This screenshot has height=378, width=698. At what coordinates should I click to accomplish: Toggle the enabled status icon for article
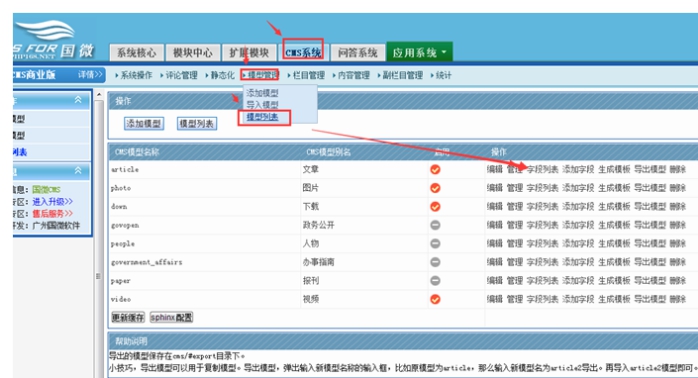click(435, 170)
